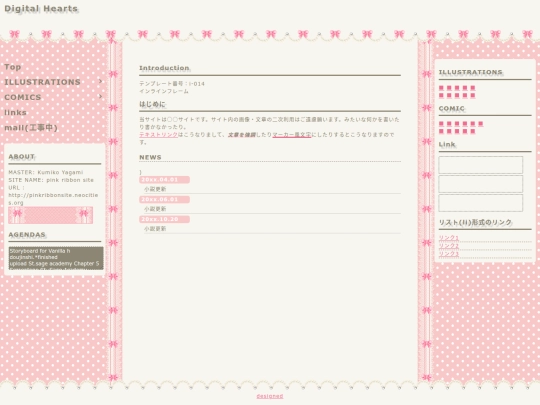Click last square in COMIC lower row

[x=473, y=131]
